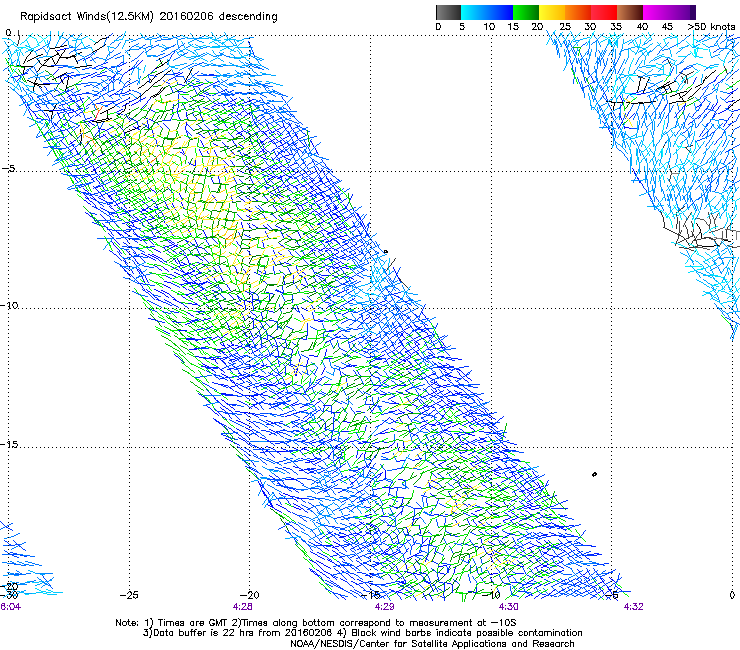The image size is (740, 650).
Task: Click the "0" longitude label on bottom axis
Action: (732, 595)
